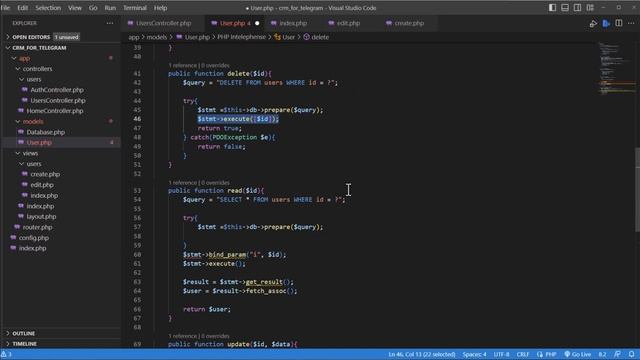Click User.php segment in breadcrumb
This screenshot has width=640, height=360.
coord(193,37)
